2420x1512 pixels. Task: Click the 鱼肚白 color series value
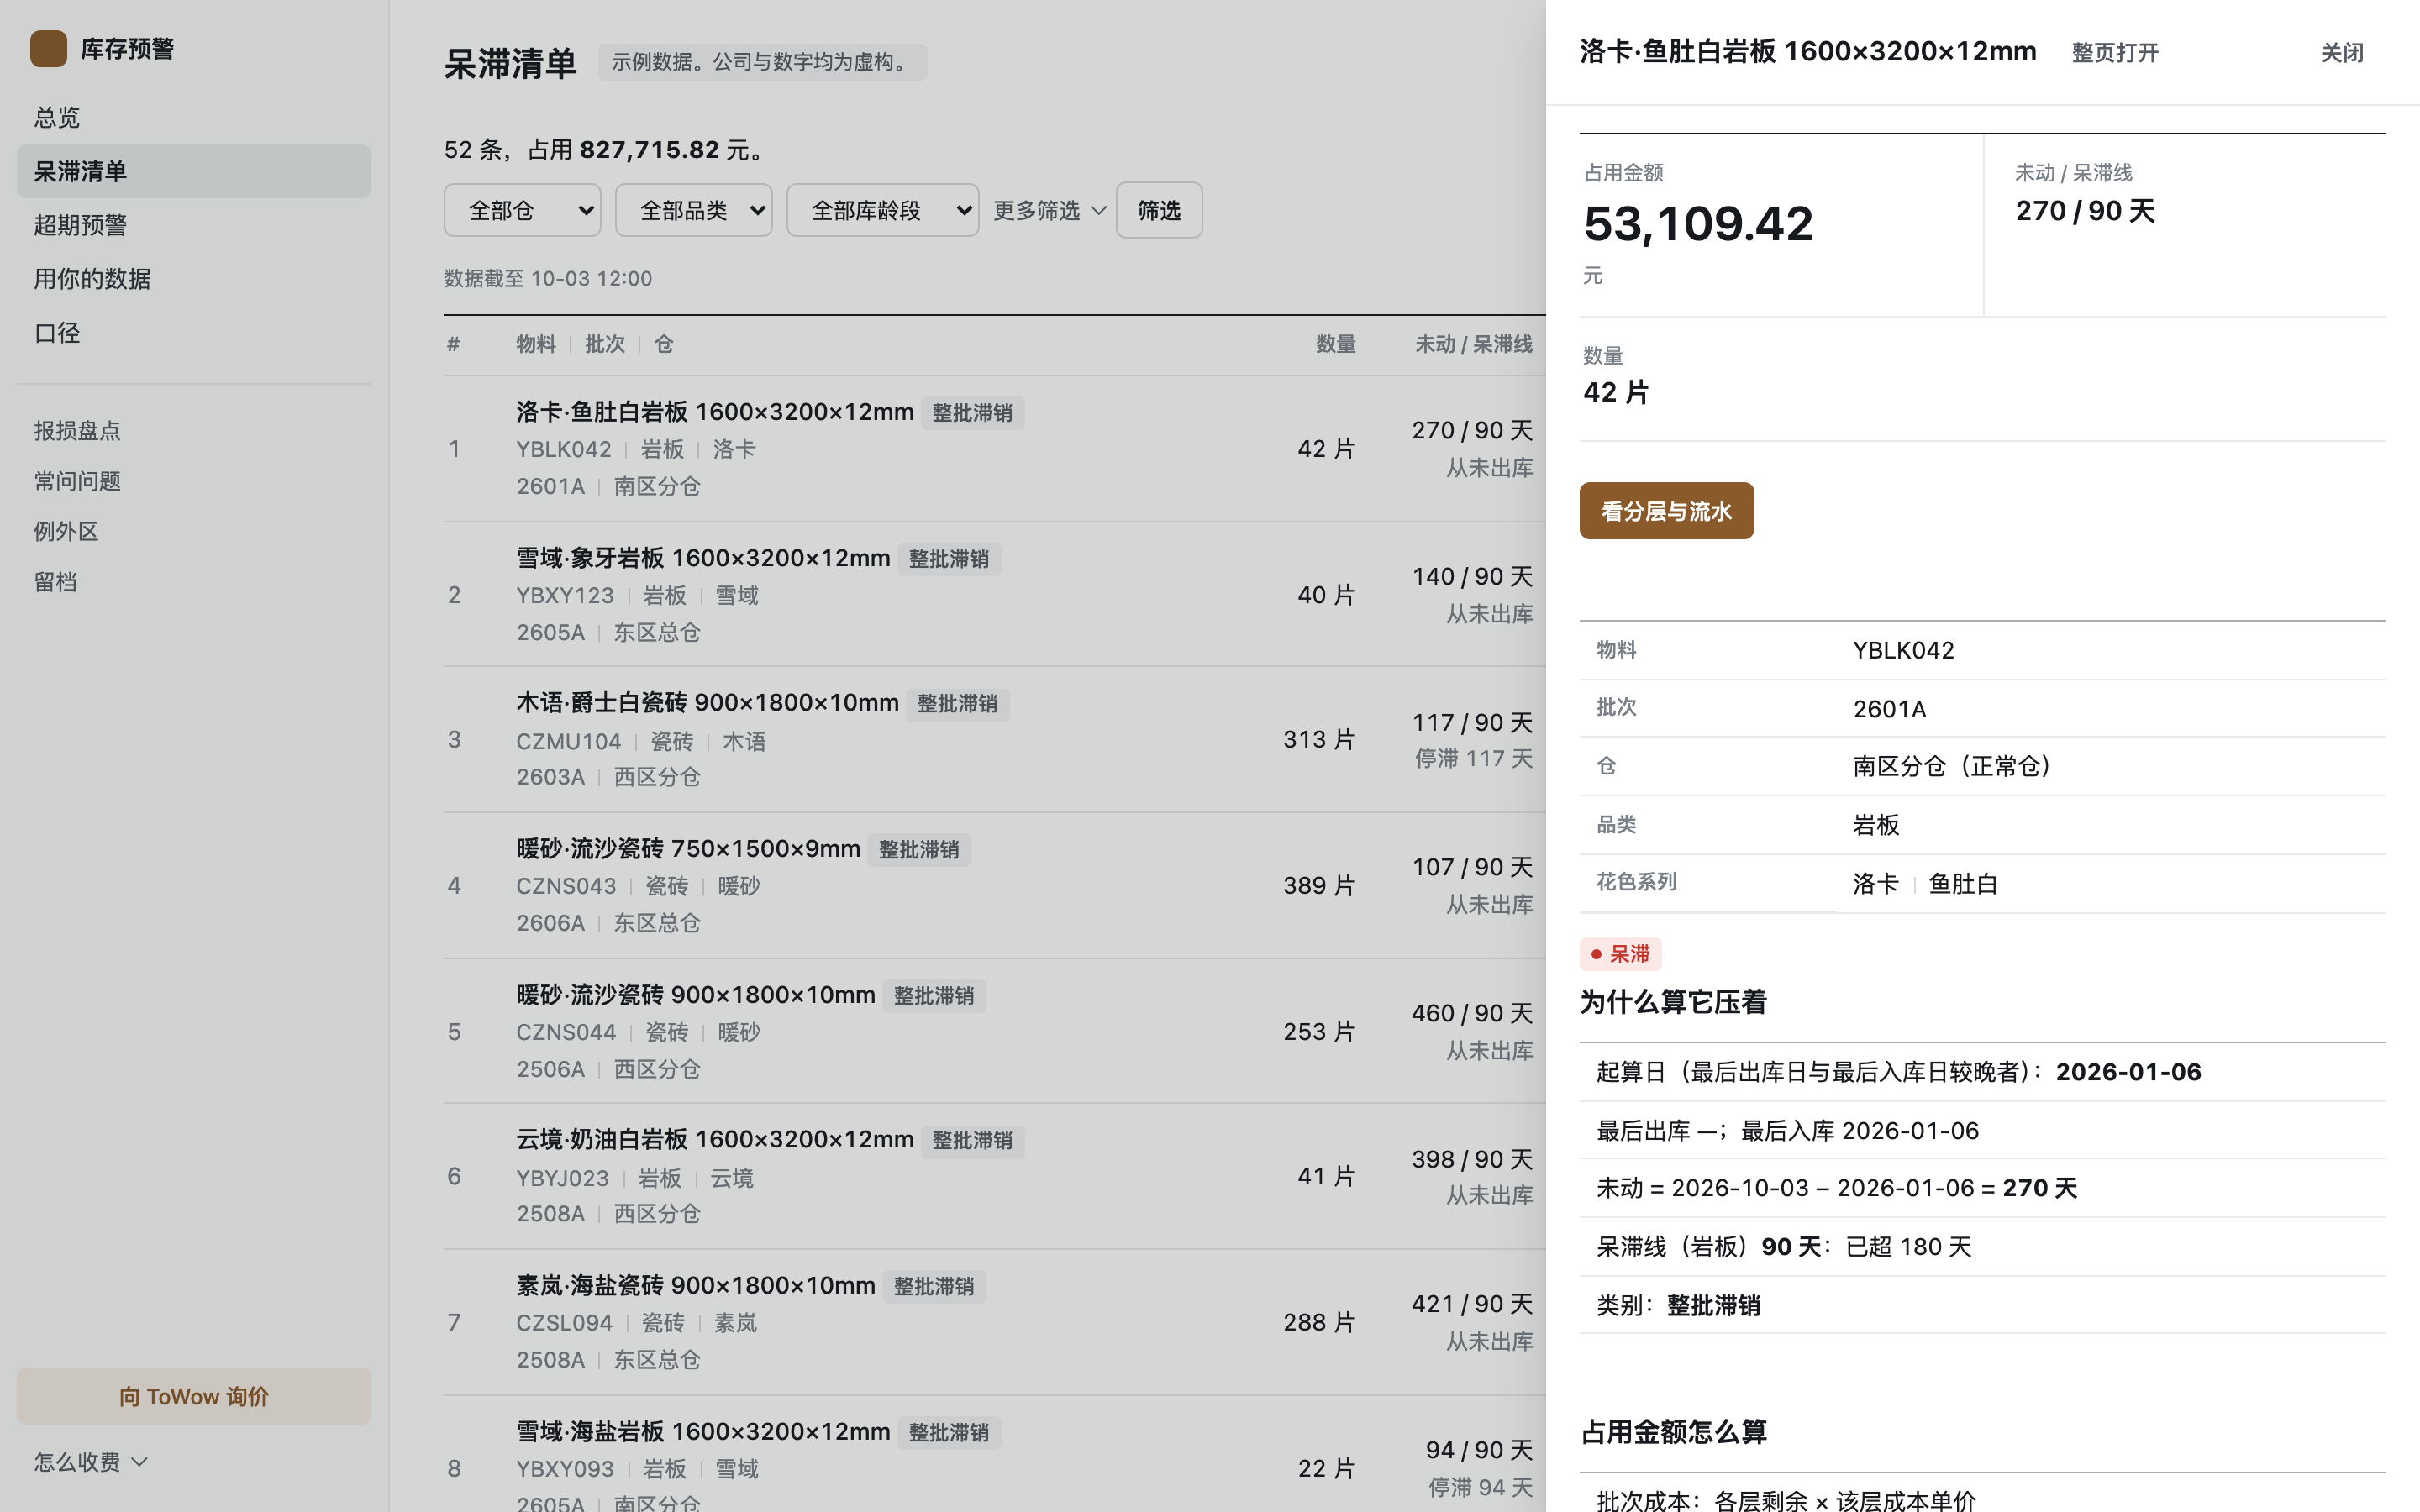[x=1963, y=884]
